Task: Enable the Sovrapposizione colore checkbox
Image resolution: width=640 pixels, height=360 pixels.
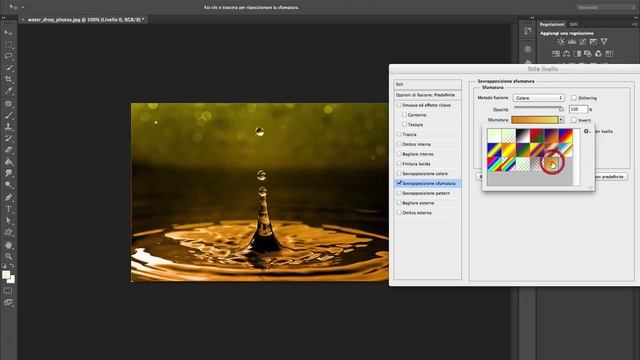Action: pyautogui.click(x=399, y=173)
